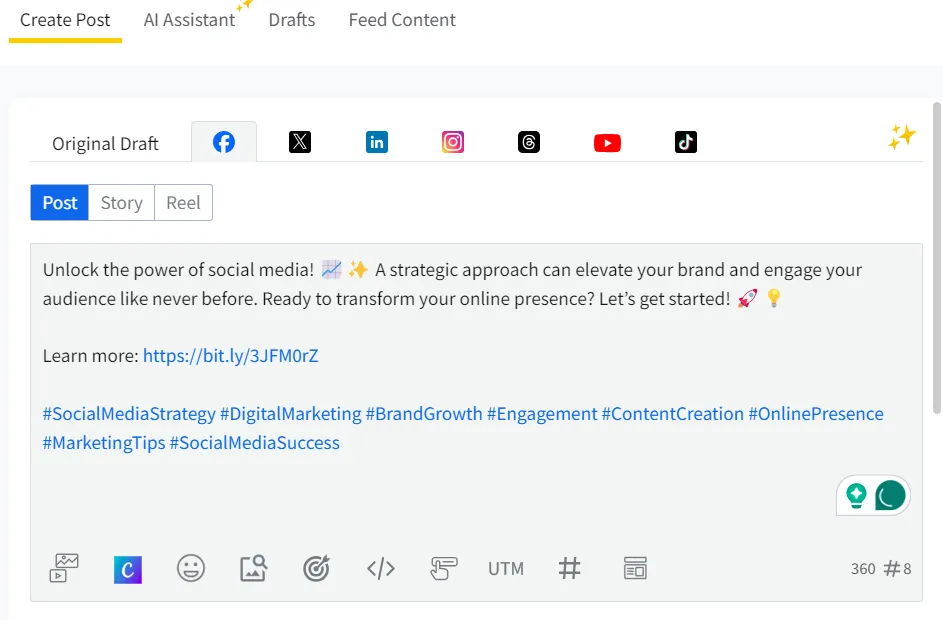Image resolution: width=943 pixels, height=620 pixels.
Task: Open the Original Draft tab
Action: pos(105,143)
